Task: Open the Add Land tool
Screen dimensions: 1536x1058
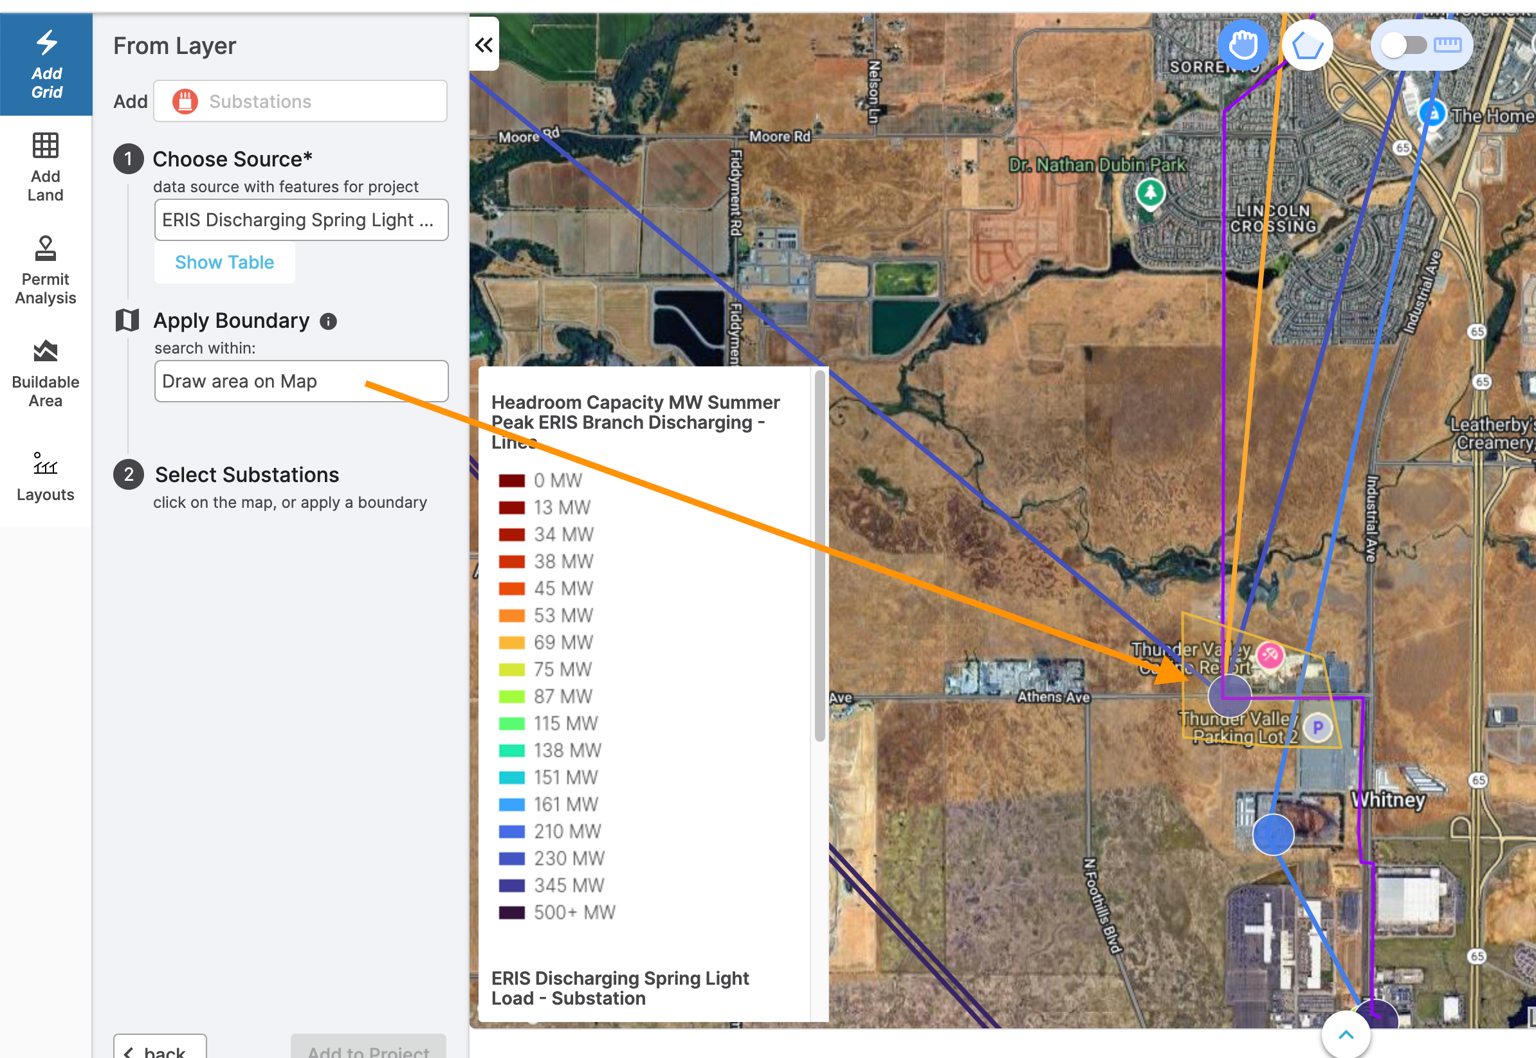Action: 45,167
